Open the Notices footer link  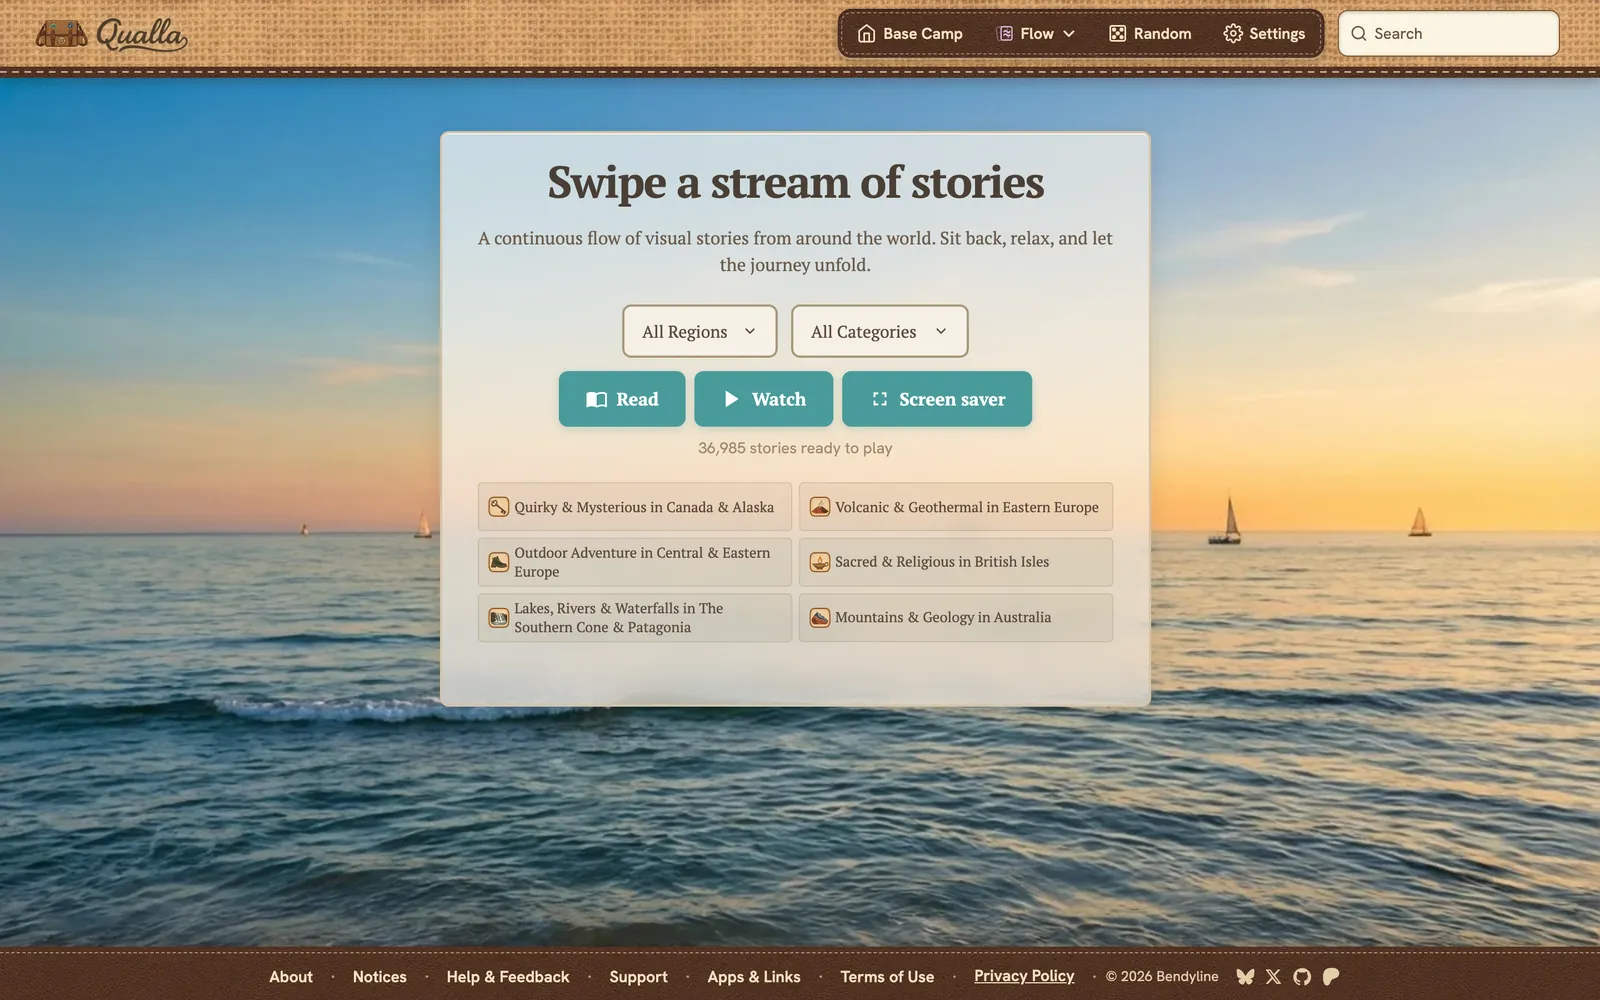click(x=380, y=977)
